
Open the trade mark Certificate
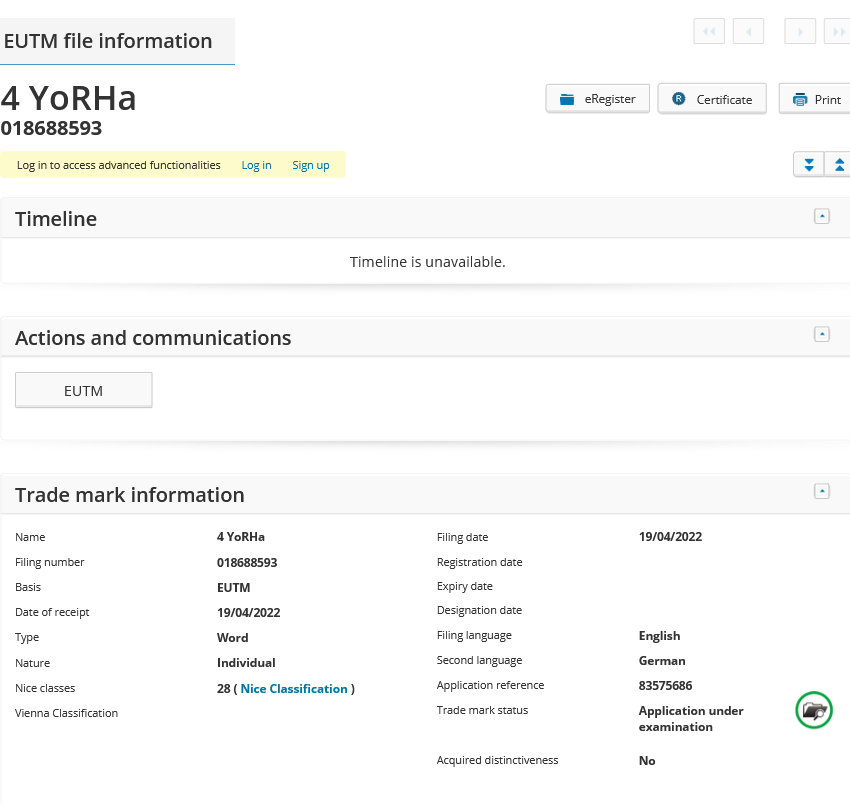[712, 99]
